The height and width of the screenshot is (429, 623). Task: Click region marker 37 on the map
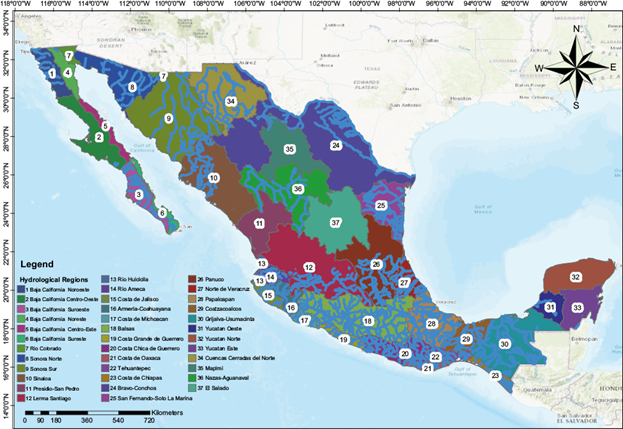(x=336, y=221)
